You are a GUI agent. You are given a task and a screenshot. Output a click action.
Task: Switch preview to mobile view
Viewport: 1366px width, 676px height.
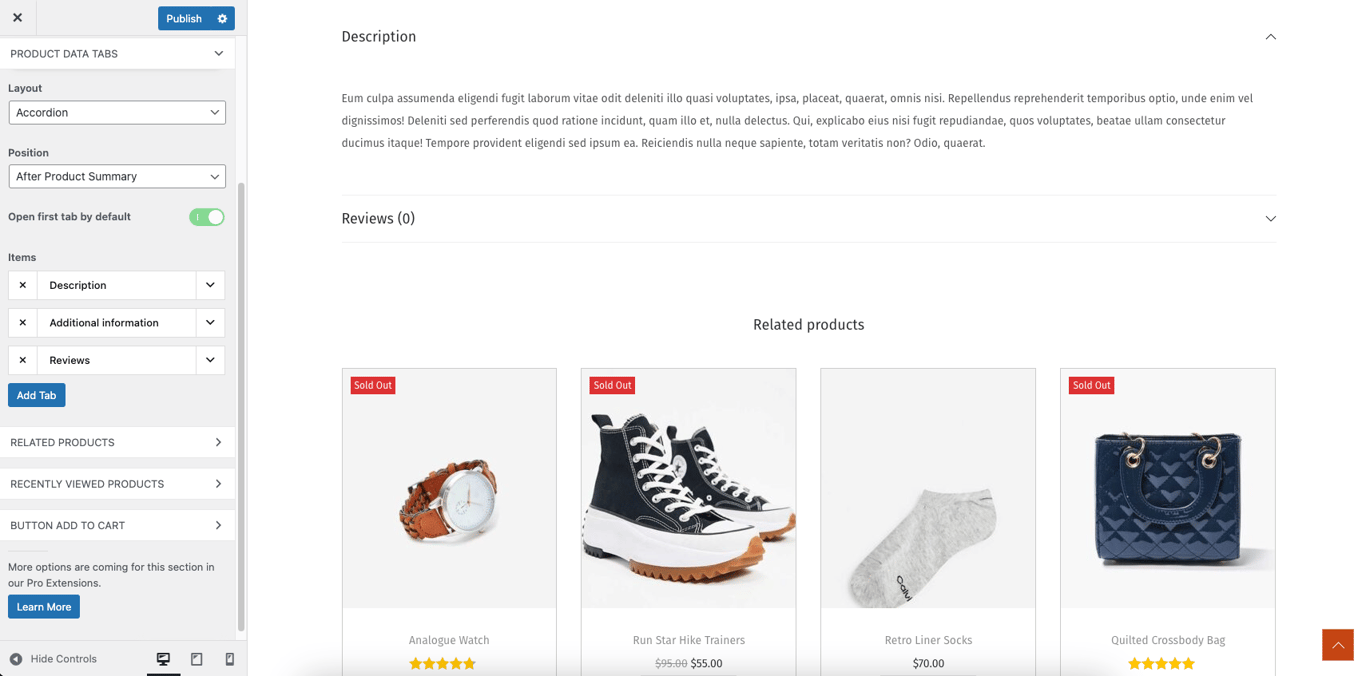coord(228,658)
